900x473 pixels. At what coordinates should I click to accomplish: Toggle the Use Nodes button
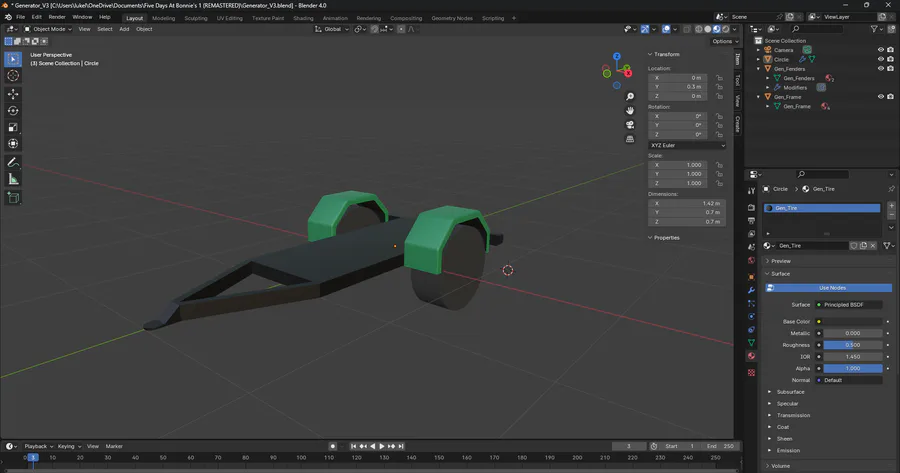(828, 288)
